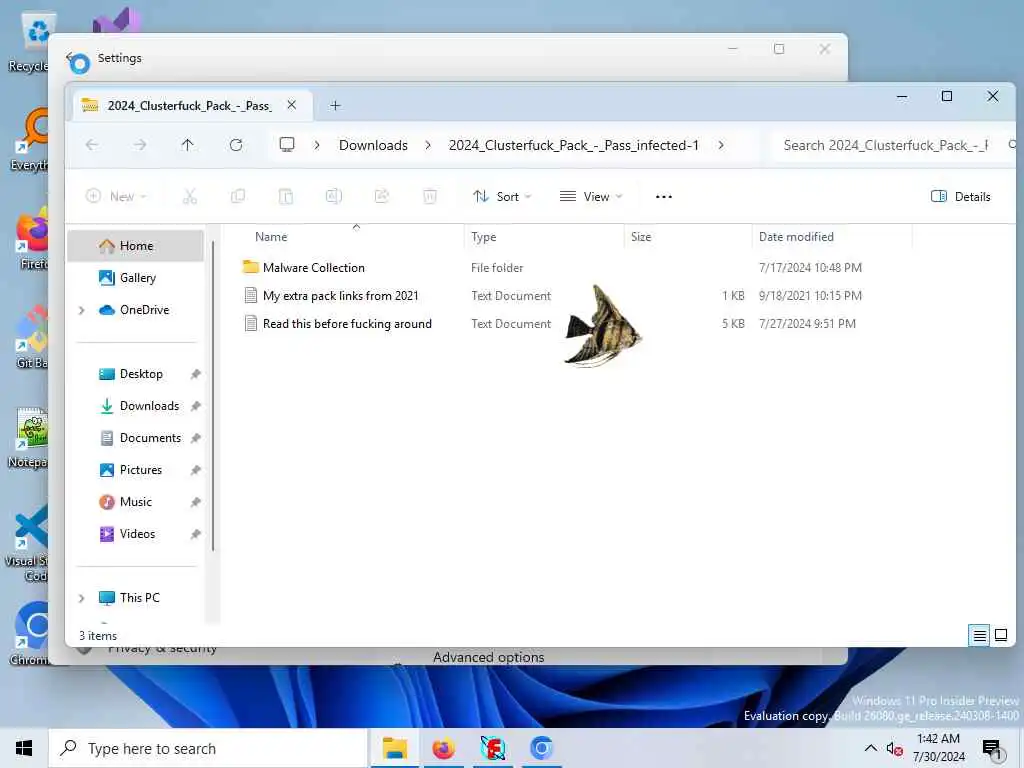The image size is (1024, 768).
Task: Open the View dropdown menu
Action: [x=591, y=197]
